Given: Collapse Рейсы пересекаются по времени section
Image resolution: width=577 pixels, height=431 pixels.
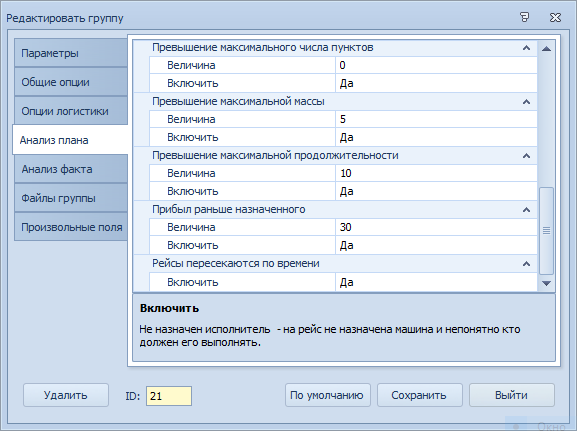Looking at the screenshot, I should point(527,264).
